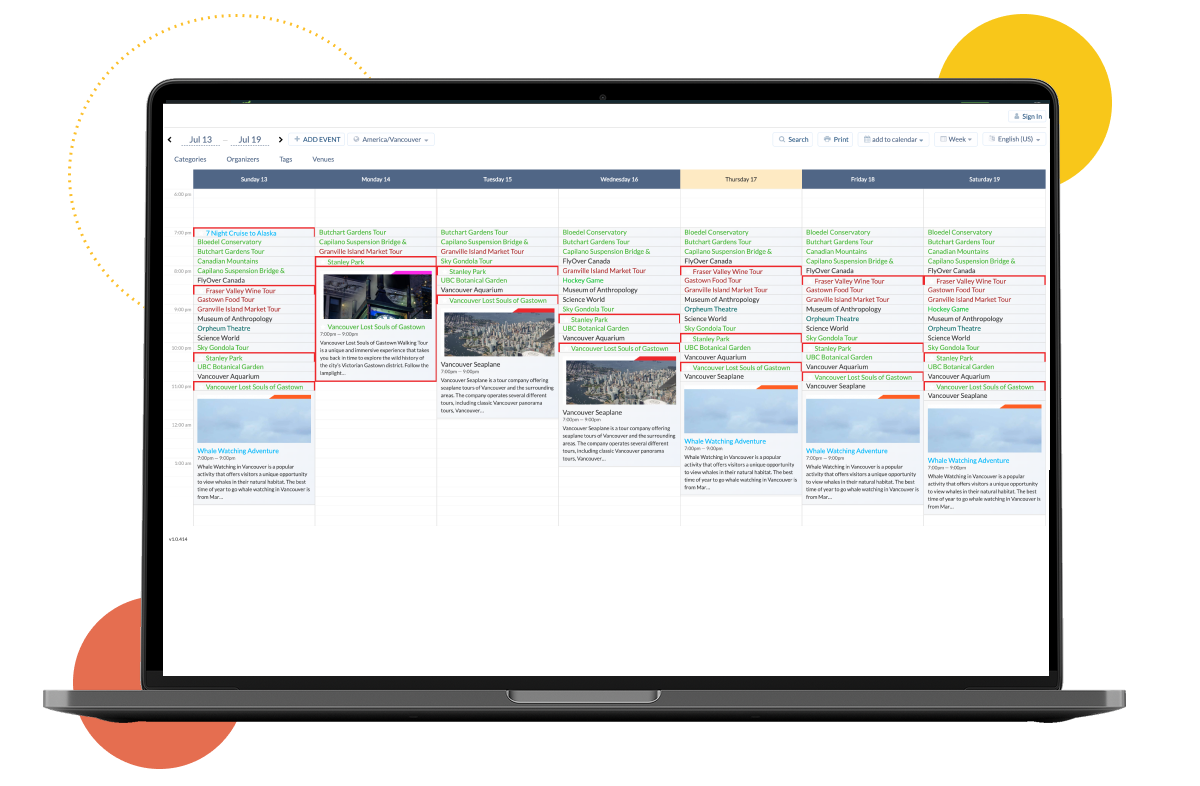Click Tuesday's Vancouver Seaplane aerial image
The width and height of the screenshot is (1200, 786).
[x=498, y=335]
